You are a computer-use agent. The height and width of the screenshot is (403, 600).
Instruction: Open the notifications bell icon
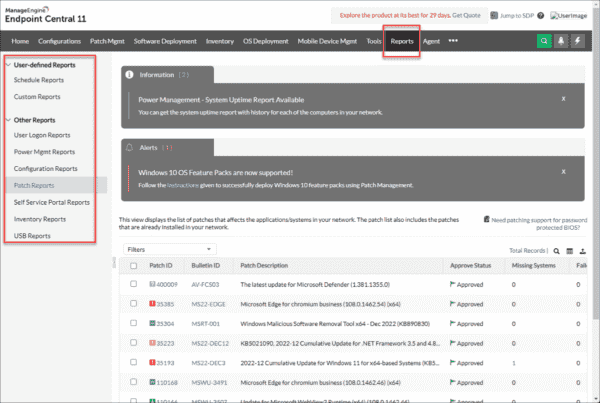tap(561, 41)
